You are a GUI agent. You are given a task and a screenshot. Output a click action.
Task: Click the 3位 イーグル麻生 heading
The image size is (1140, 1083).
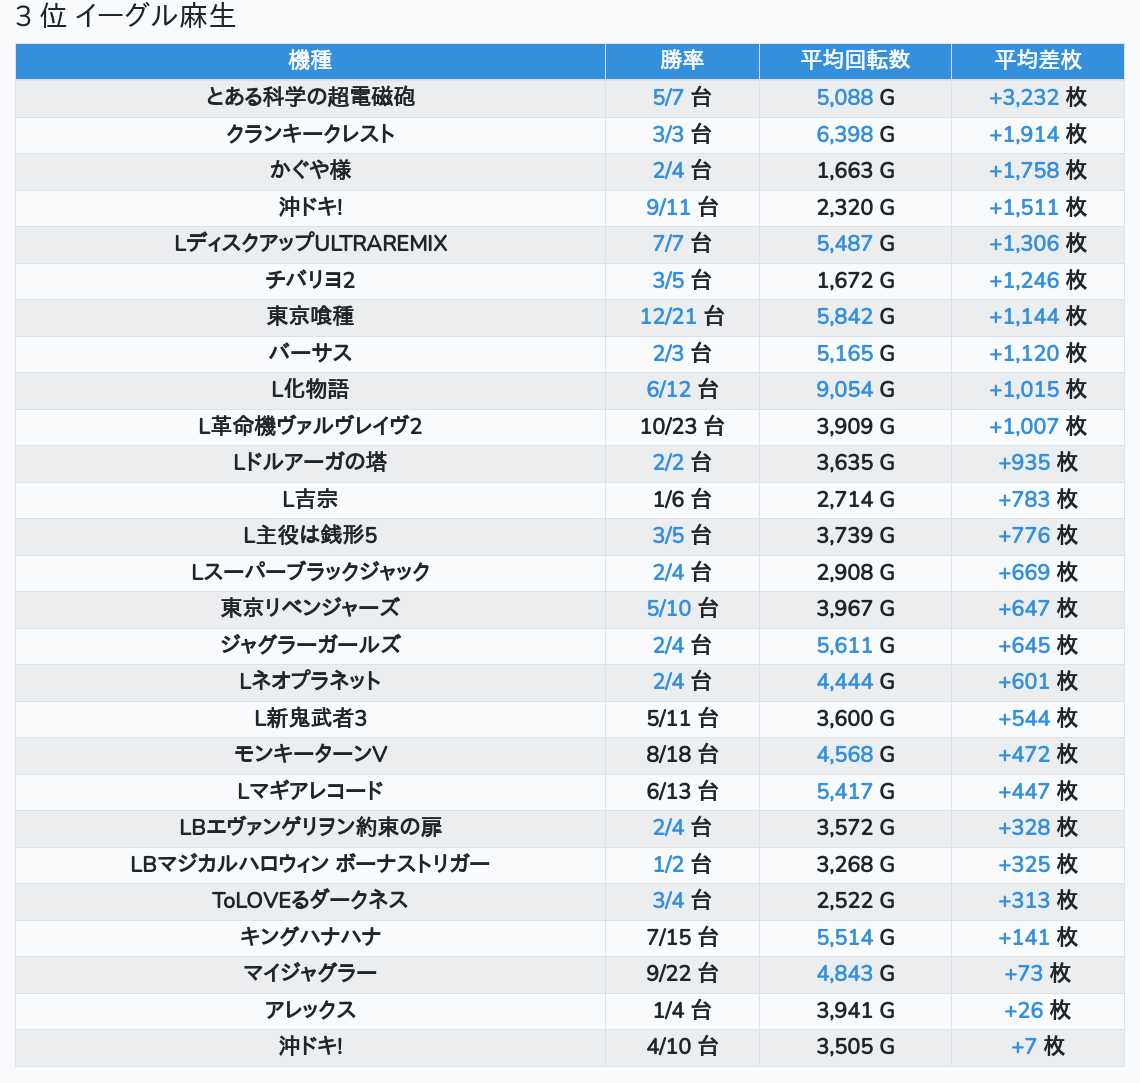(x=126, y=17)
